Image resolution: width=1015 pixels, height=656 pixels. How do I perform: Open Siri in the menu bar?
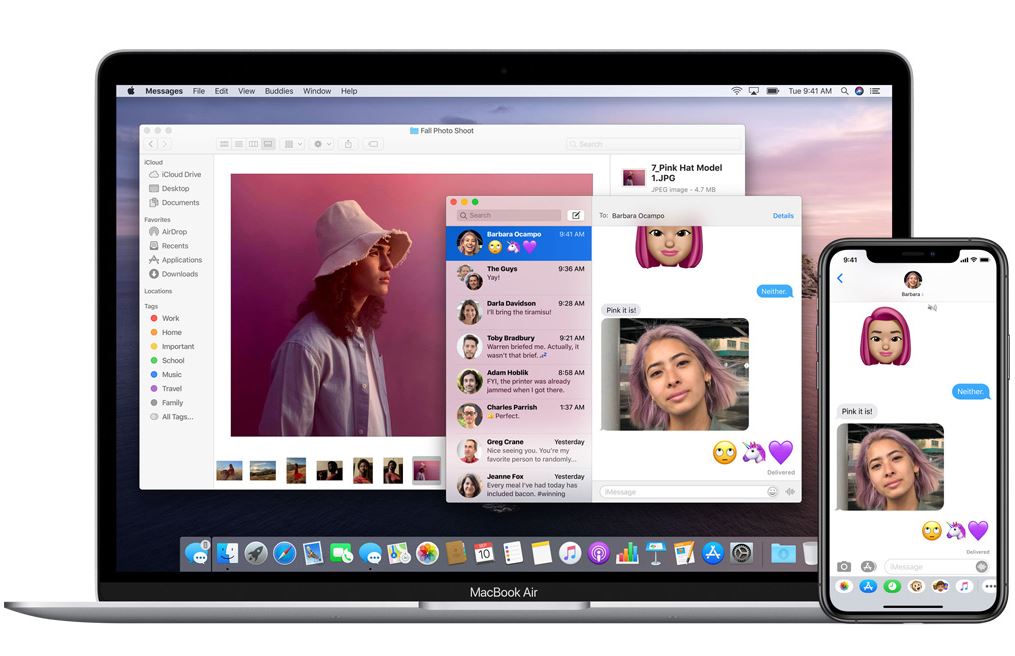[859, 91]
